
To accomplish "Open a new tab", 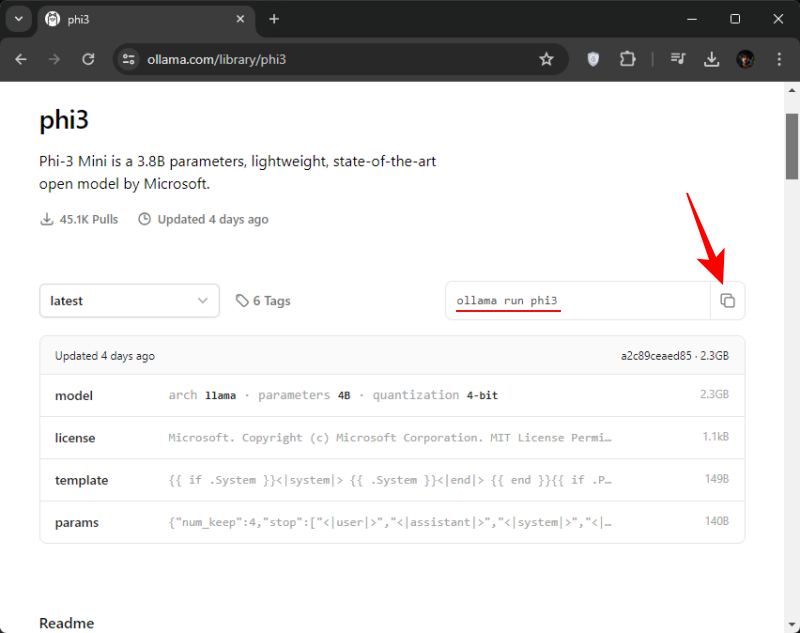I will point(274,19).
